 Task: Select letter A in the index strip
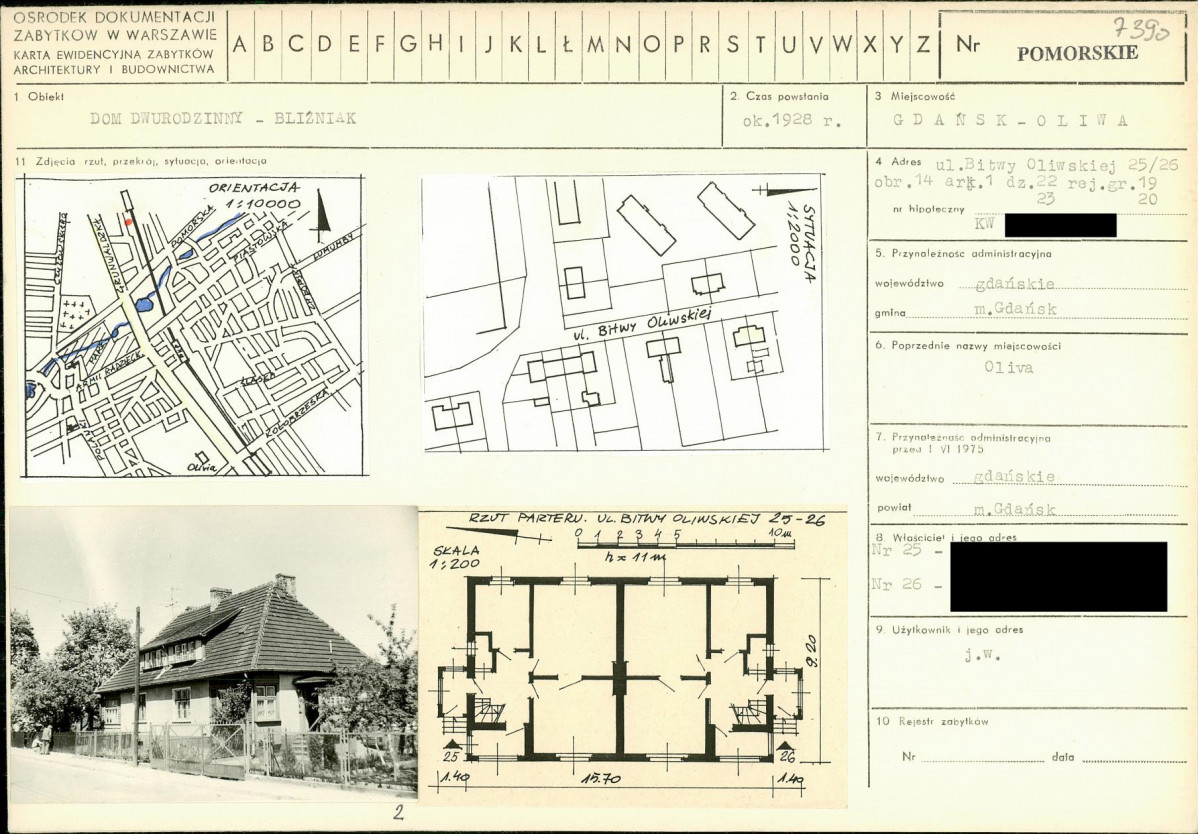click(240, 44)
